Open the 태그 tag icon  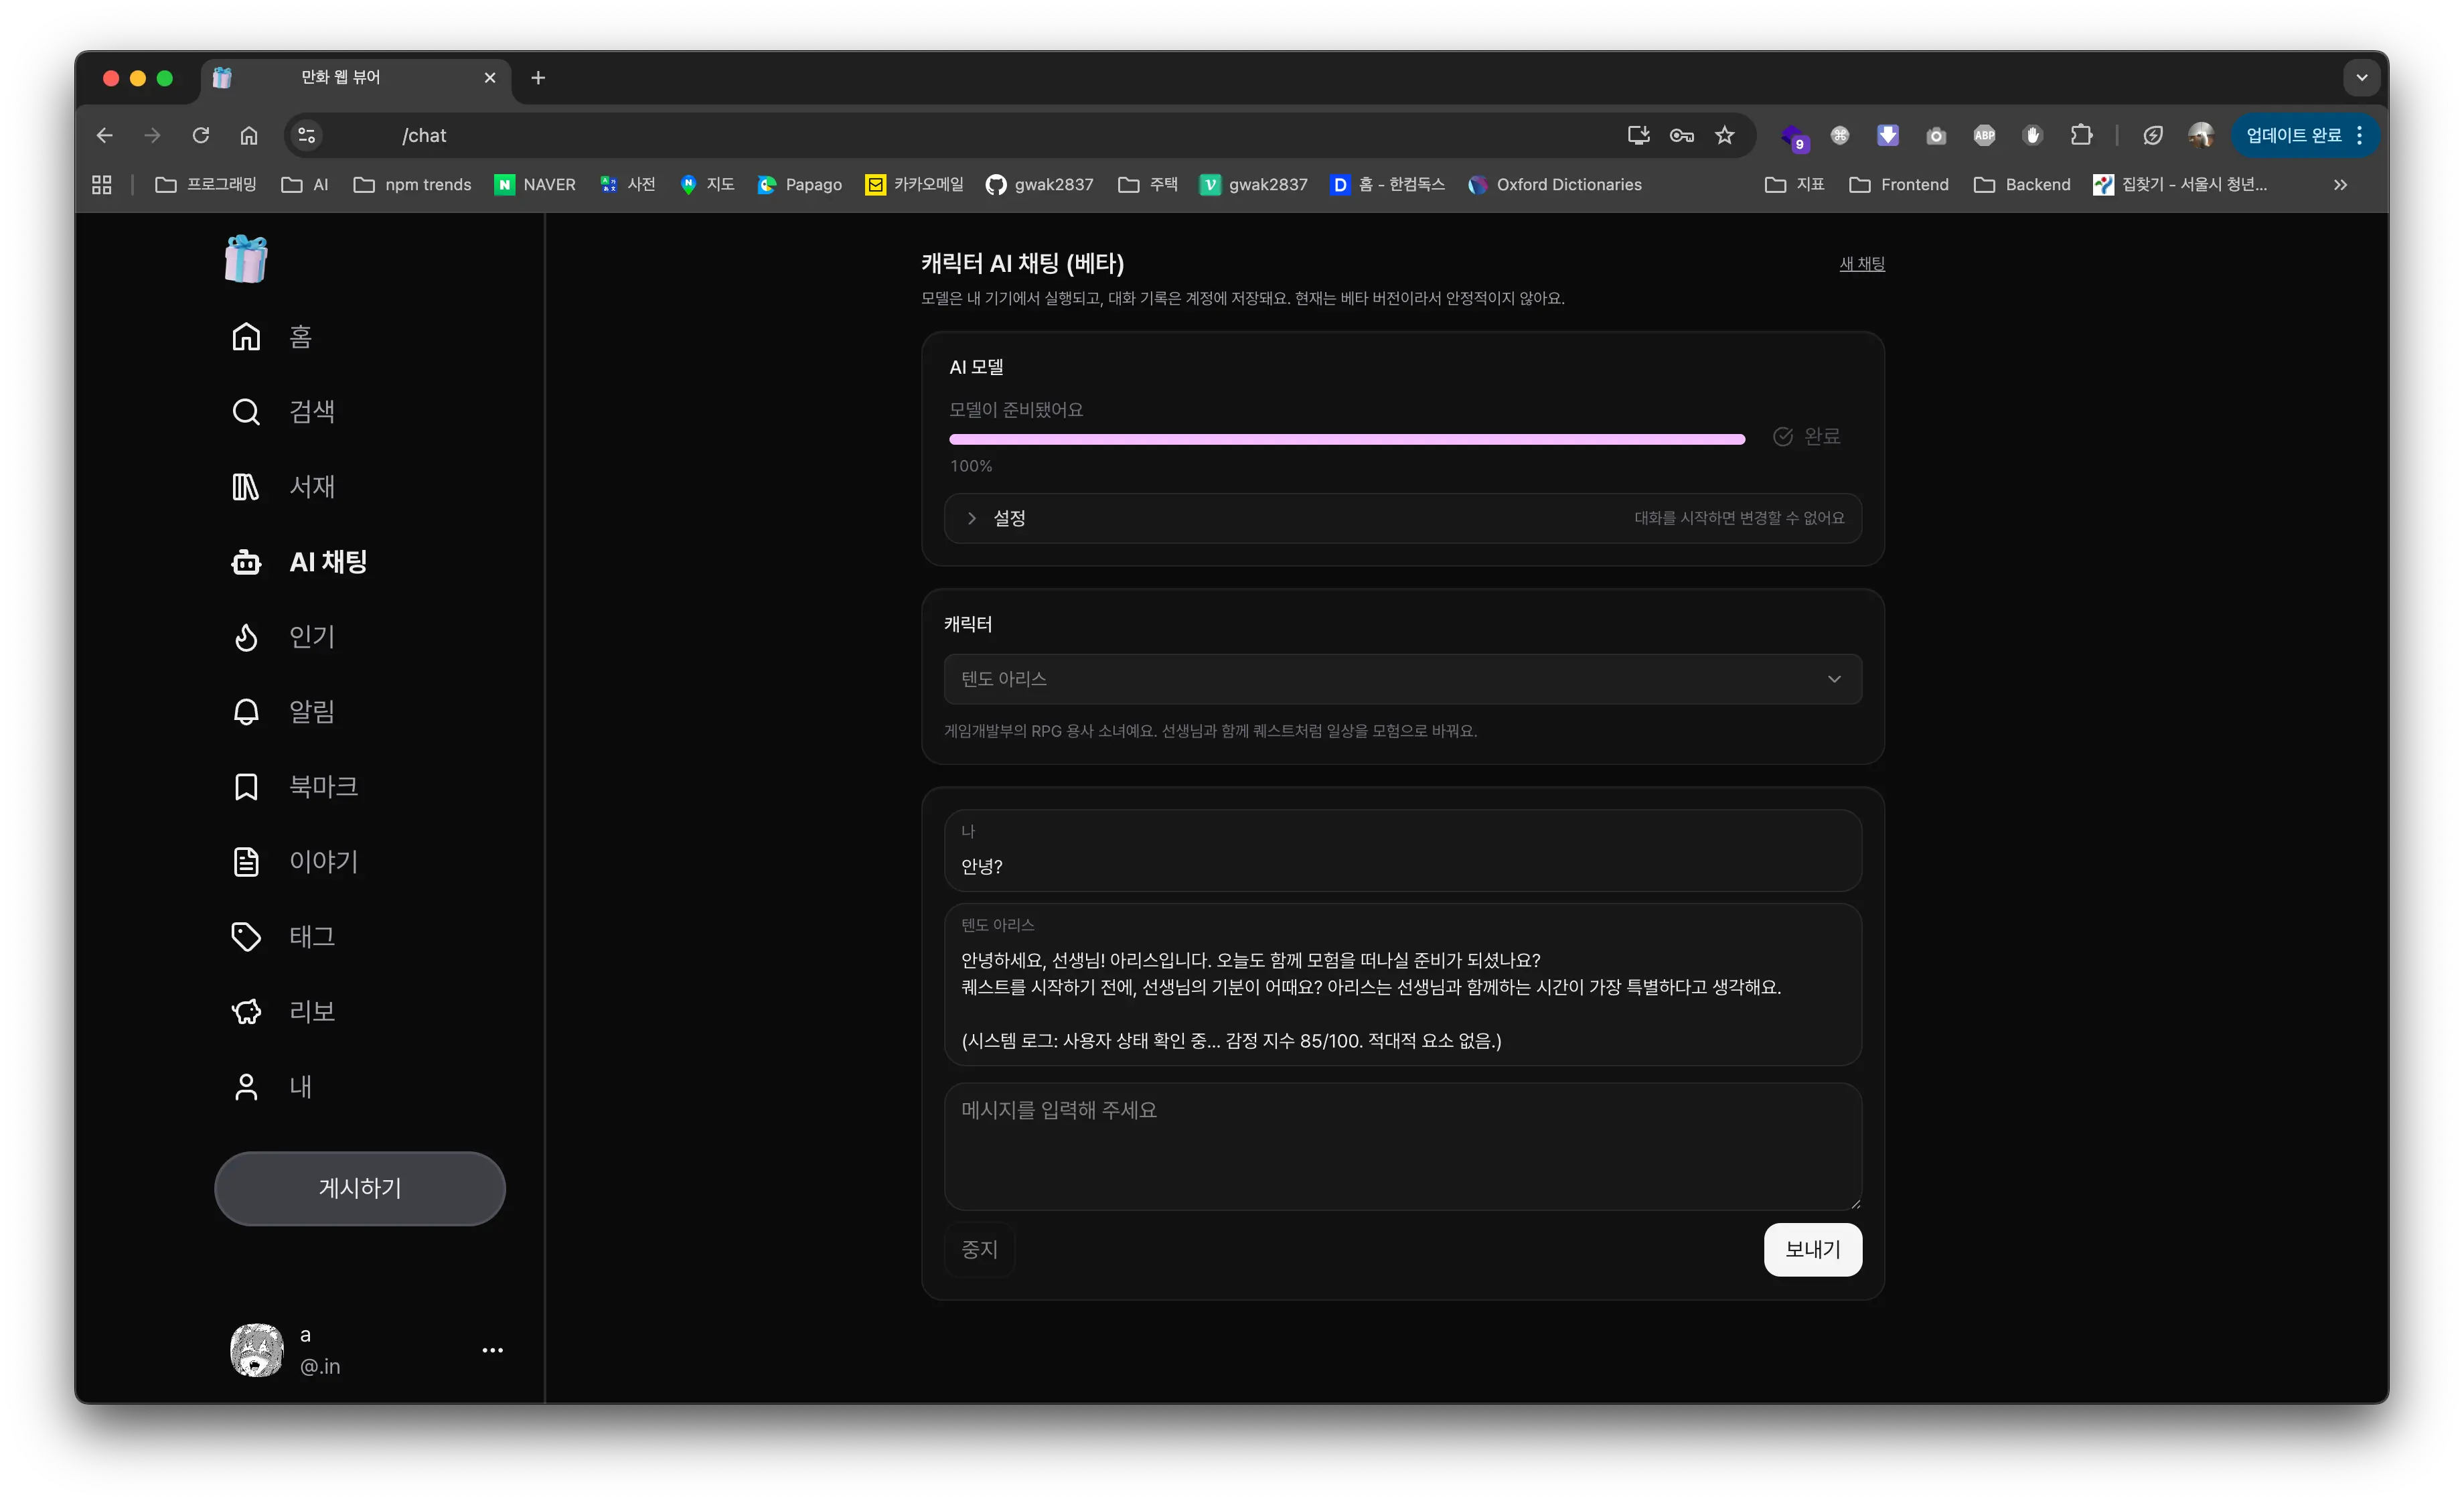coord(246,937)
